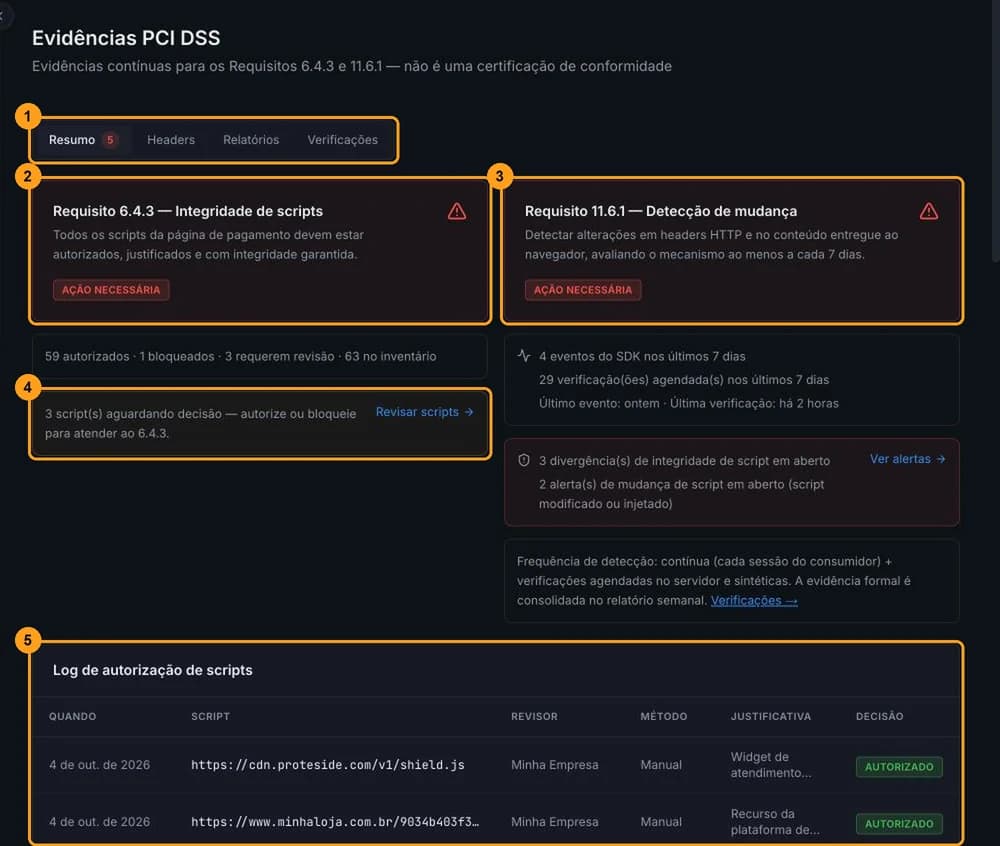Click the Requisito 11.6.1 card title
This screenshot has height=846, width=1000.
(661, 211)
